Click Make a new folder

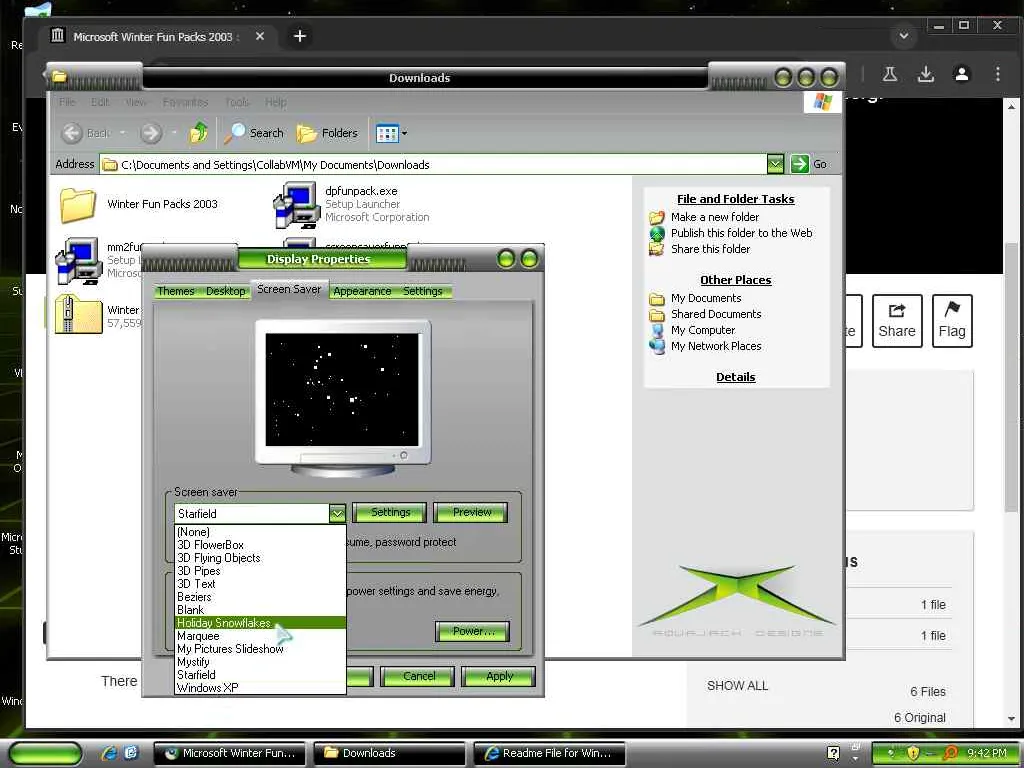click(x=714, y=217)
